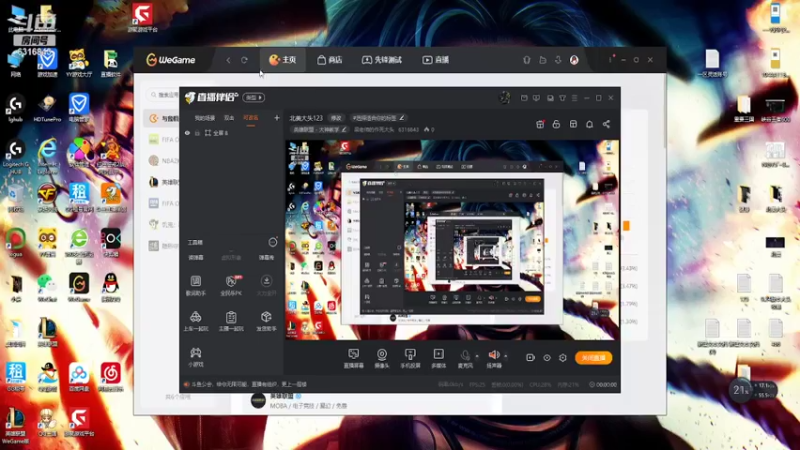
Task: Click the orange 关闭直播 button
Action: tap(593, 358)
